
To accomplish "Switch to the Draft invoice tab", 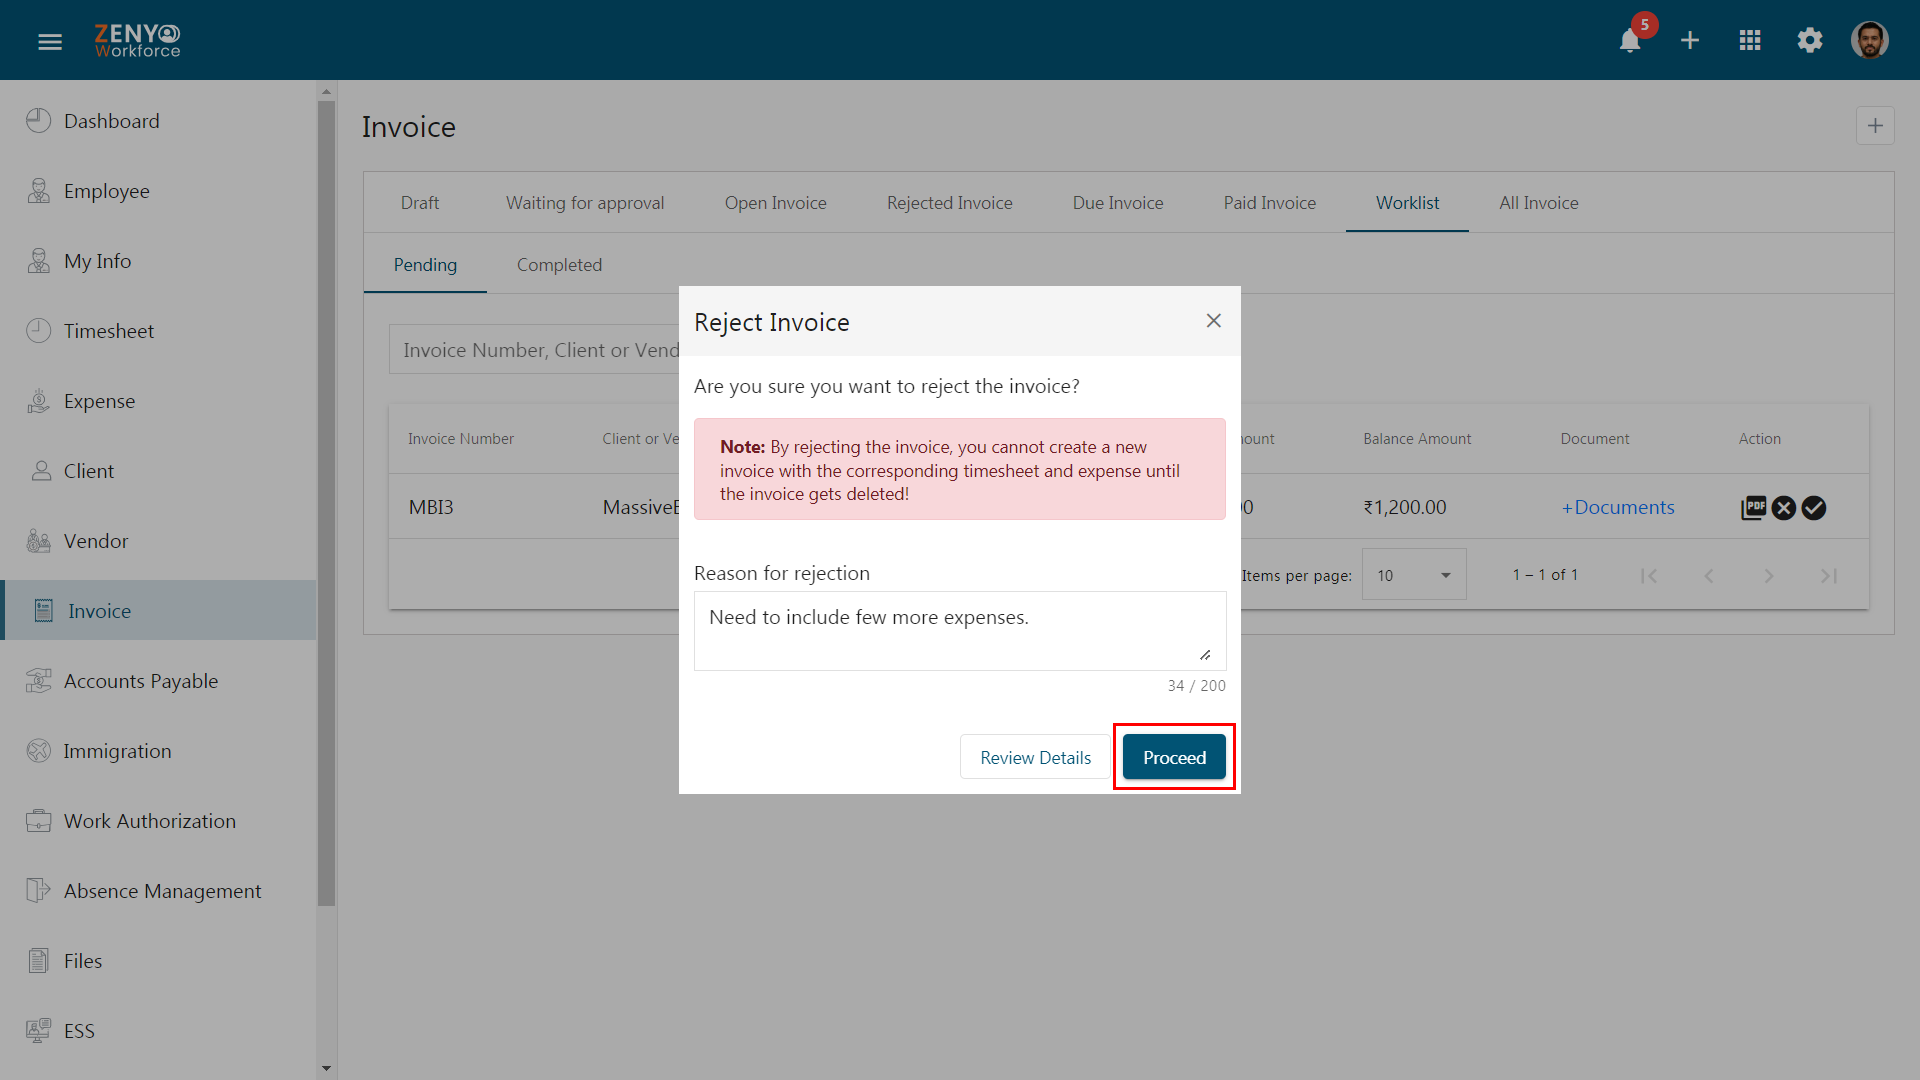I will 419,202.
